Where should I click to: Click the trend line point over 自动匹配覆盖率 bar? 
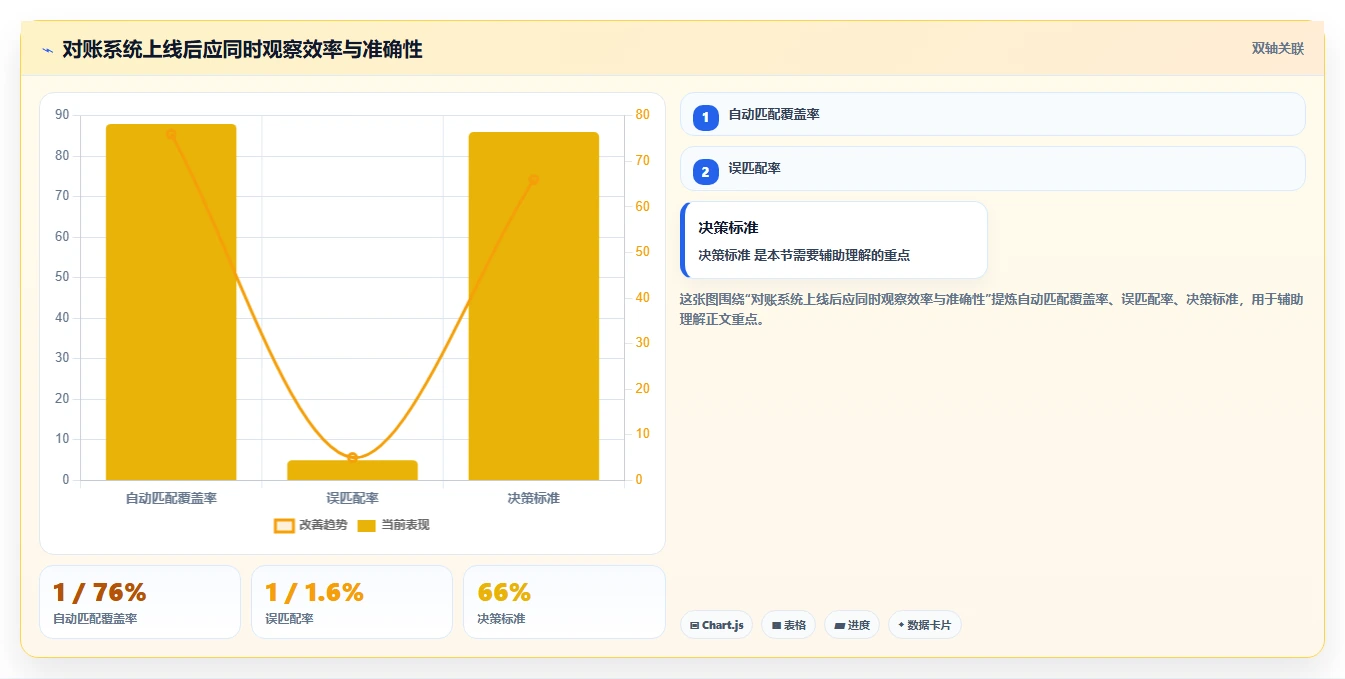click(x=171, y=134)
